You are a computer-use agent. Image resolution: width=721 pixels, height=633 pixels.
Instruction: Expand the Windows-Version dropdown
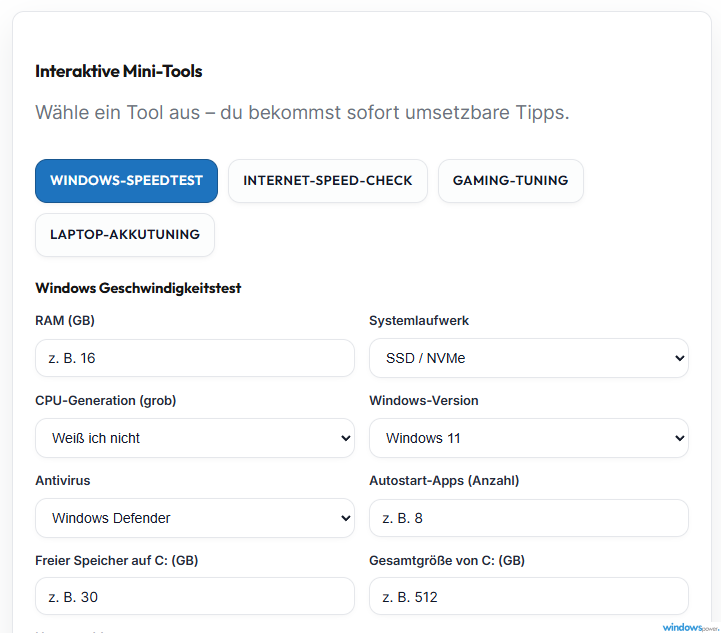(528, 438)
